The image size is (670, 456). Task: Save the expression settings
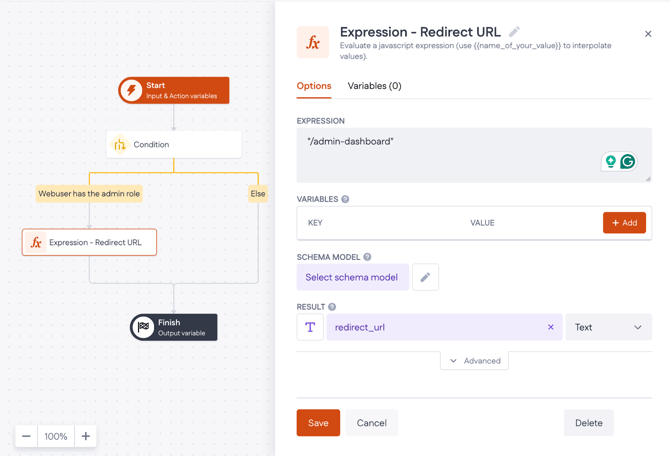318,423
